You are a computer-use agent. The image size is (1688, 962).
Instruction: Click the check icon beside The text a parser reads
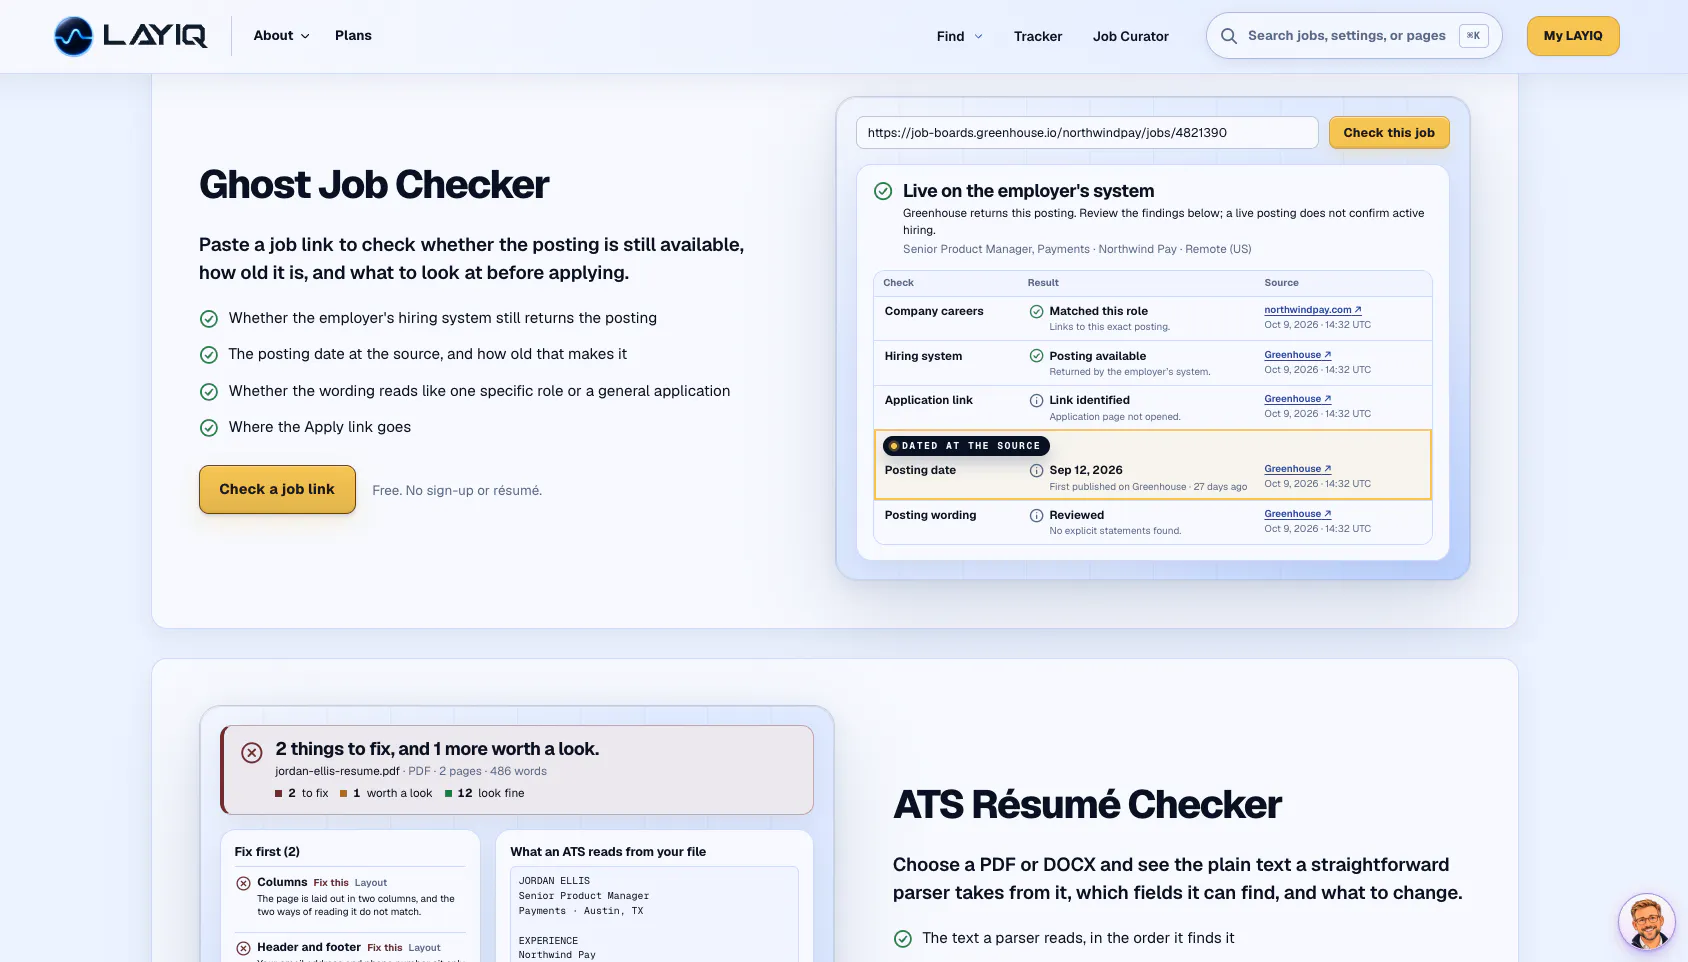click(x=903, y=939)
